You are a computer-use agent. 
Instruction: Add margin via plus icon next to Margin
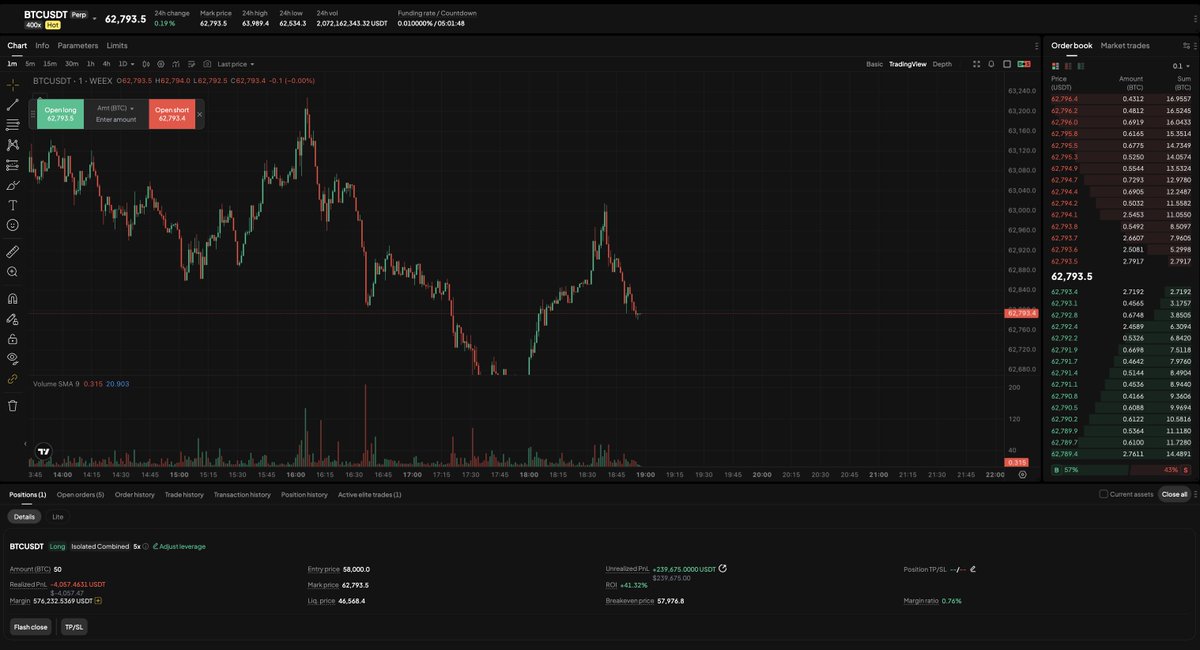[98, 601]
